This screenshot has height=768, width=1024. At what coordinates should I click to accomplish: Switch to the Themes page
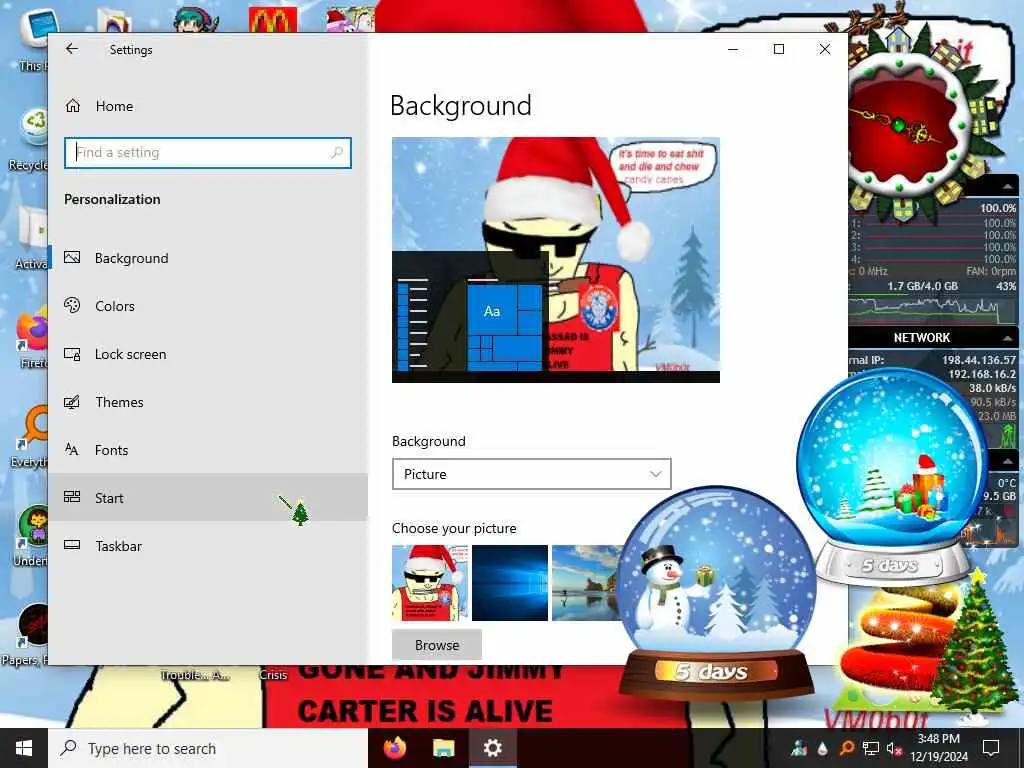208,402
